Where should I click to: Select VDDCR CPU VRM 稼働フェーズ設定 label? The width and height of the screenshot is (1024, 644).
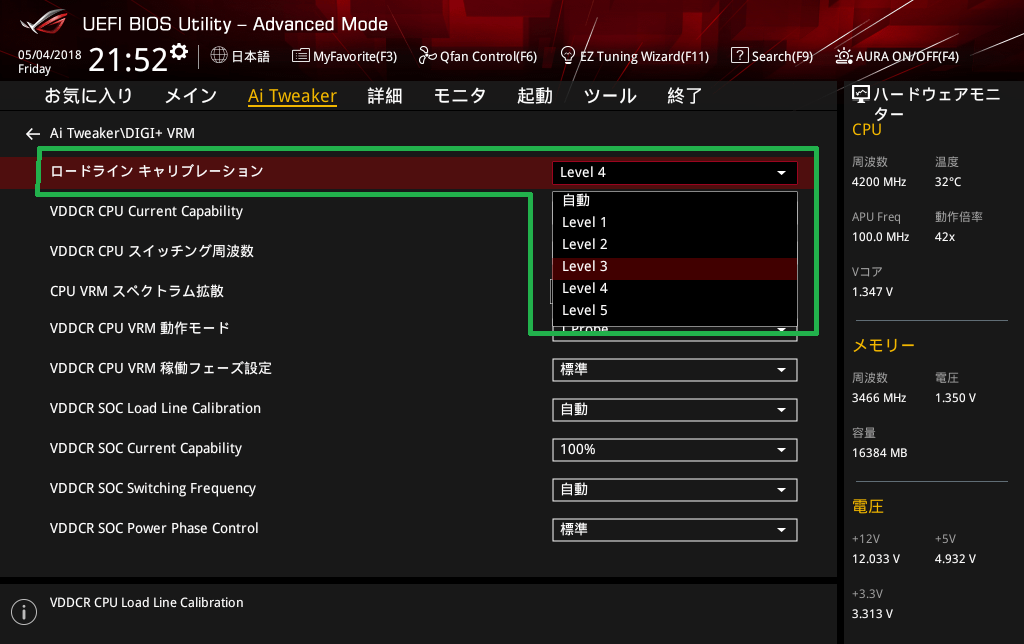click(161, 368)
